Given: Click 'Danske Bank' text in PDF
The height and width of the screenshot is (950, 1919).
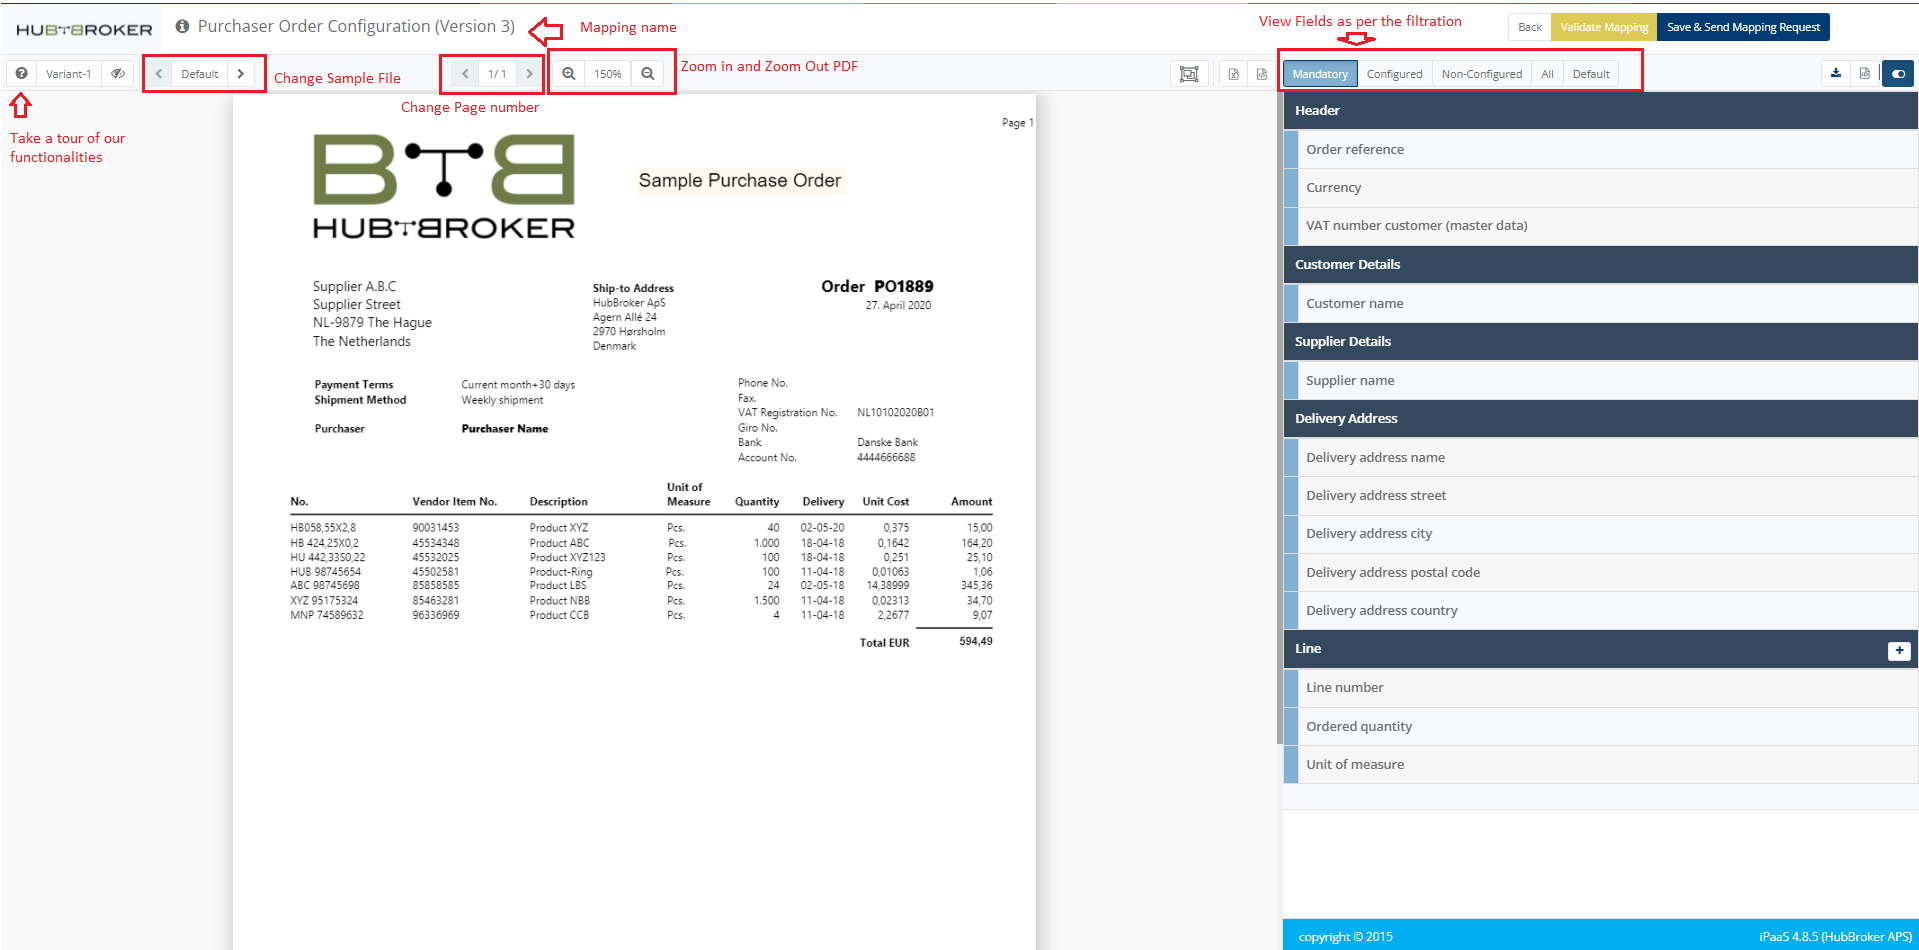Looking at the screenshot, I should (x=887, y=442).
